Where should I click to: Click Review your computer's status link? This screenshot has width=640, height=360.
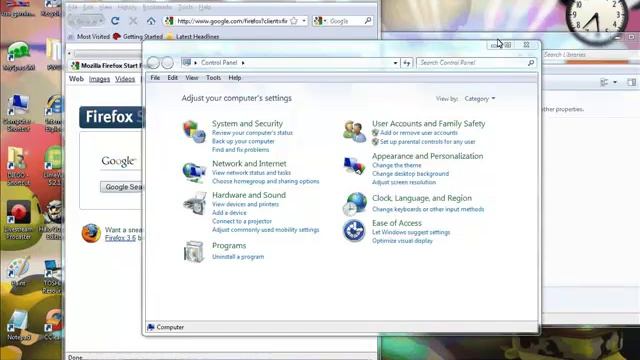(252, 133)
